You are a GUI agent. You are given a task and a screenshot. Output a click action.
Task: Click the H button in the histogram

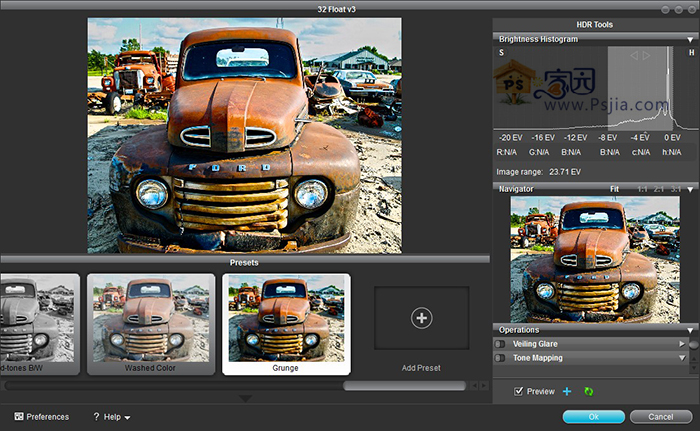click(x=691, y=53)
